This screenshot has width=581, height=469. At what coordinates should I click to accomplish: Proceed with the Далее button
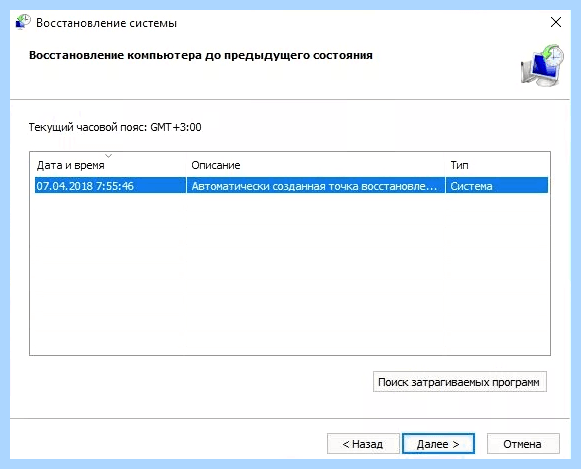(x=438, y=443)
